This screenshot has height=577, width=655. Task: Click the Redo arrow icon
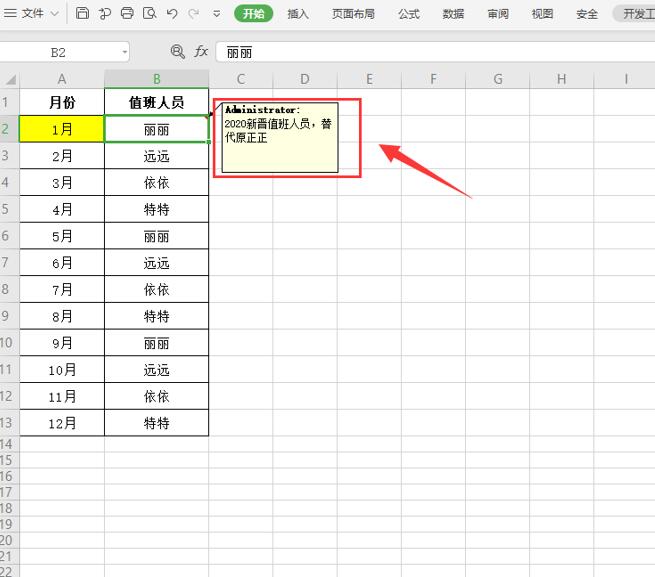(x=193, y=13)
